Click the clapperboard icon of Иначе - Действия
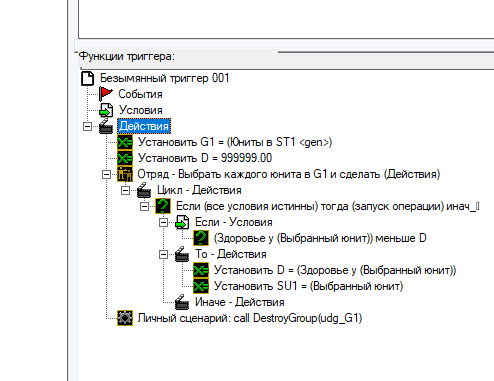 (x=182, y=302)
